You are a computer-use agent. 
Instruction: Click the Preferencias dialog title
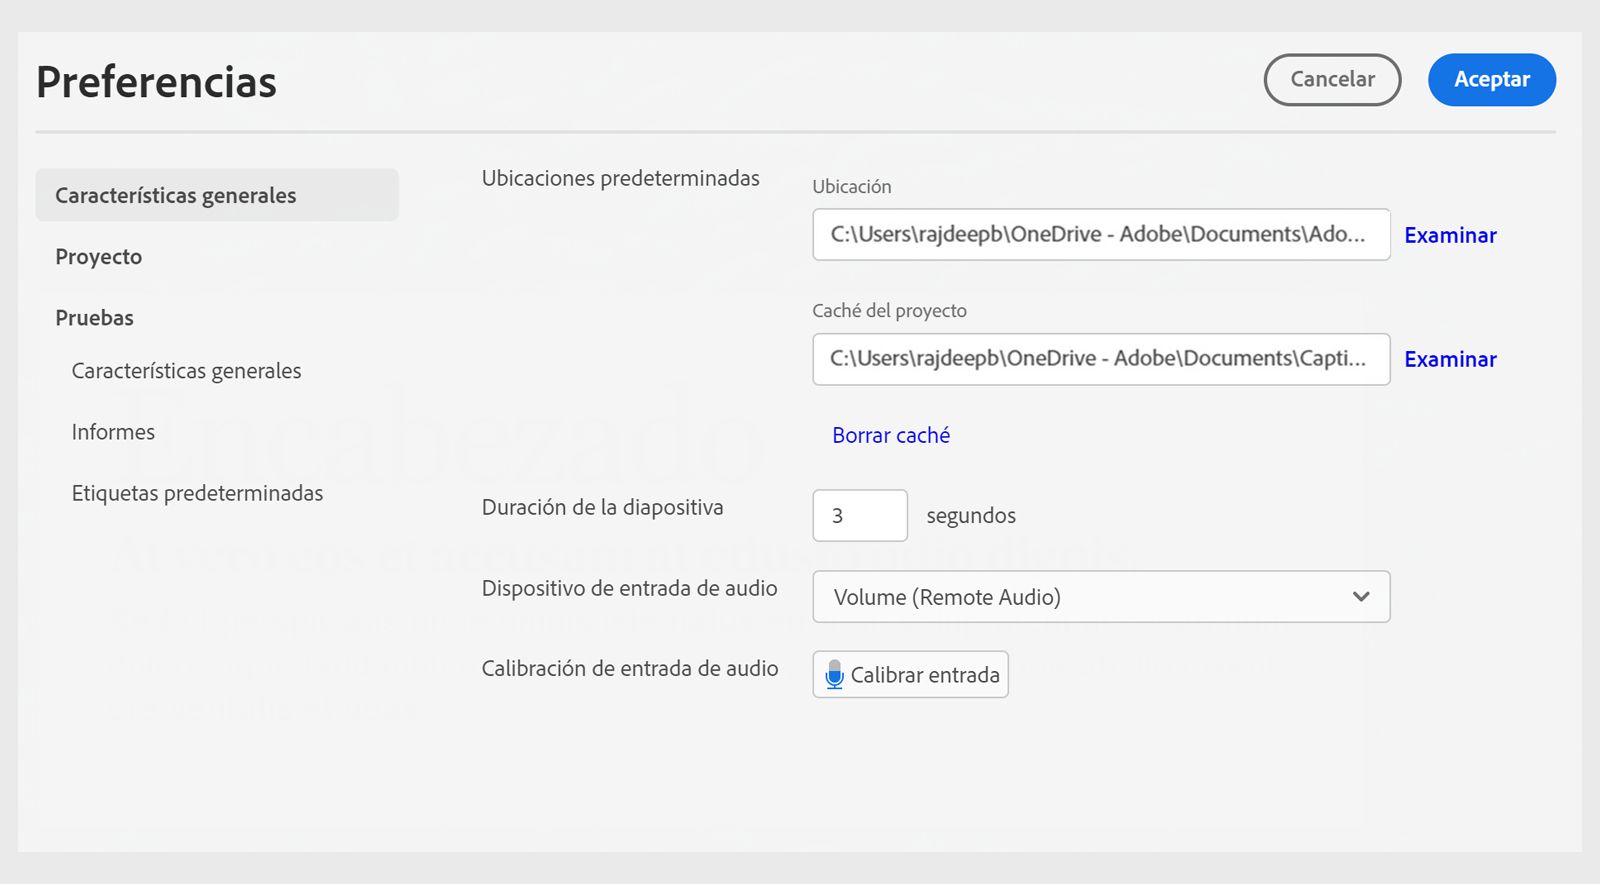[x=156, y=82]
